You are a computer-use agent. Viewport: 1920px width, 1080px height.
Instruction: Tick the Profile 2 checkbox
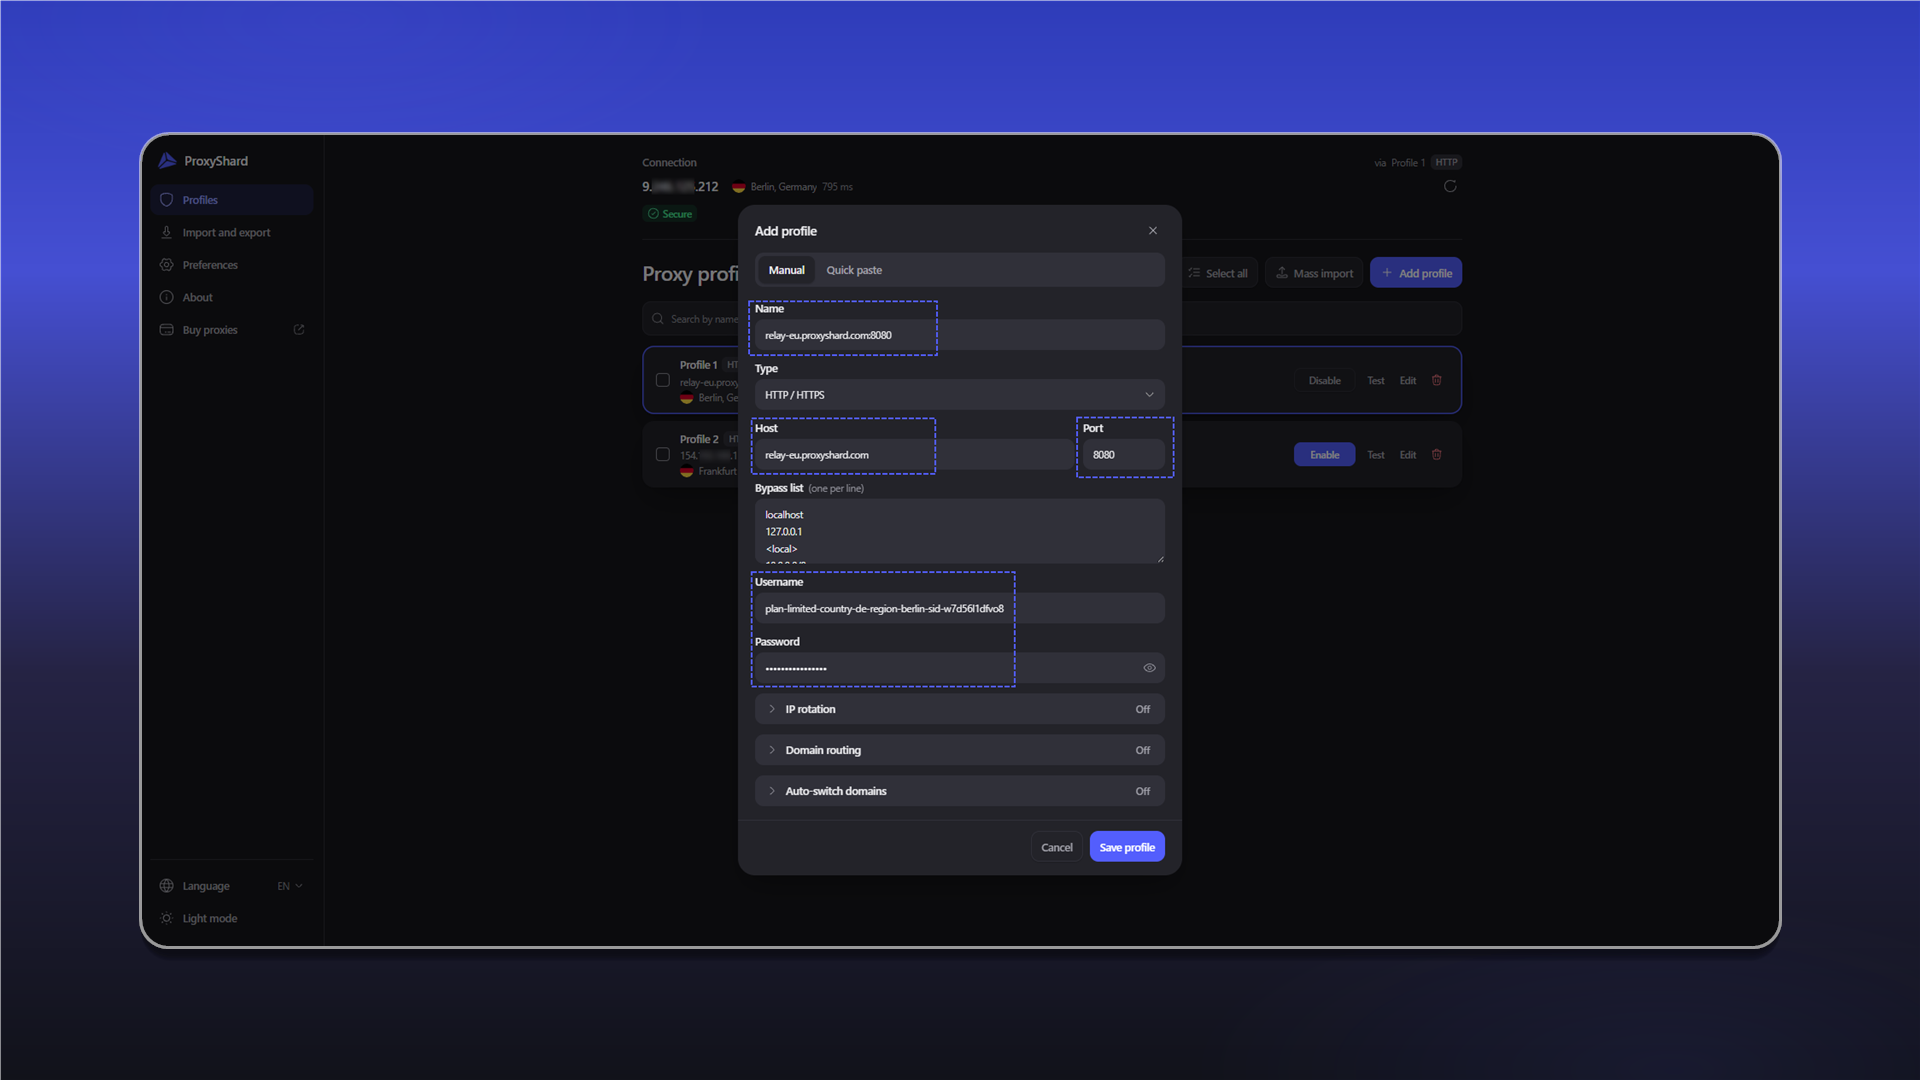point(662,454)
